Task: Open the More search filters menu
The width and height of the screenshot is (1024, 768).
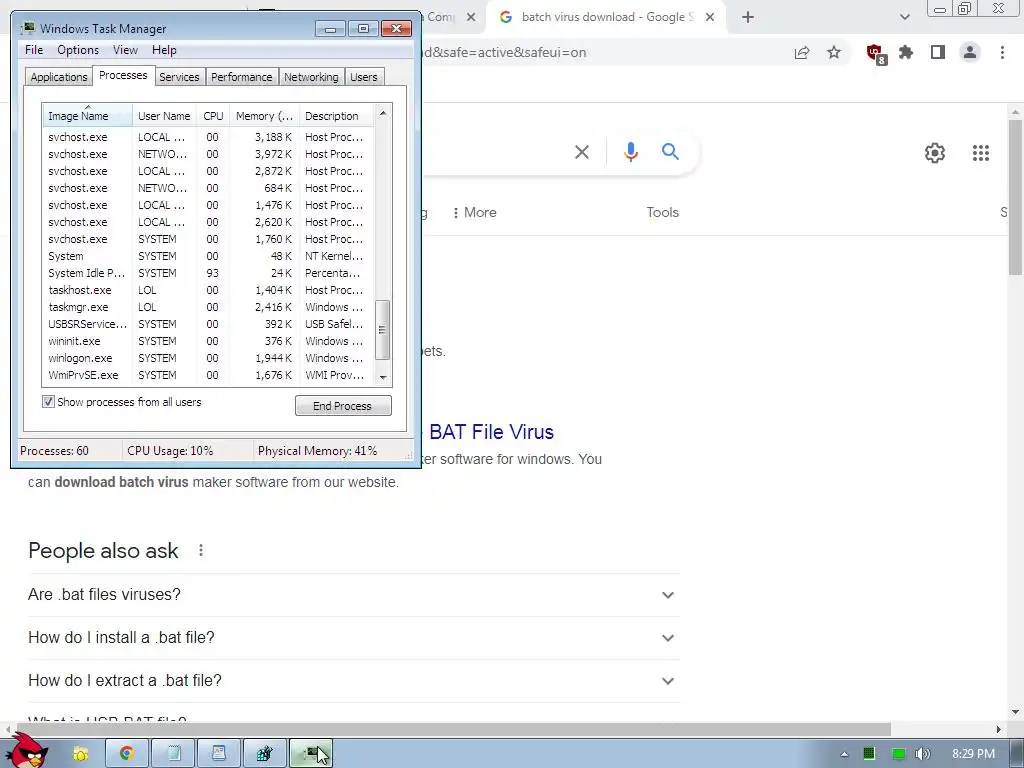Action: (x=475, y=213)
